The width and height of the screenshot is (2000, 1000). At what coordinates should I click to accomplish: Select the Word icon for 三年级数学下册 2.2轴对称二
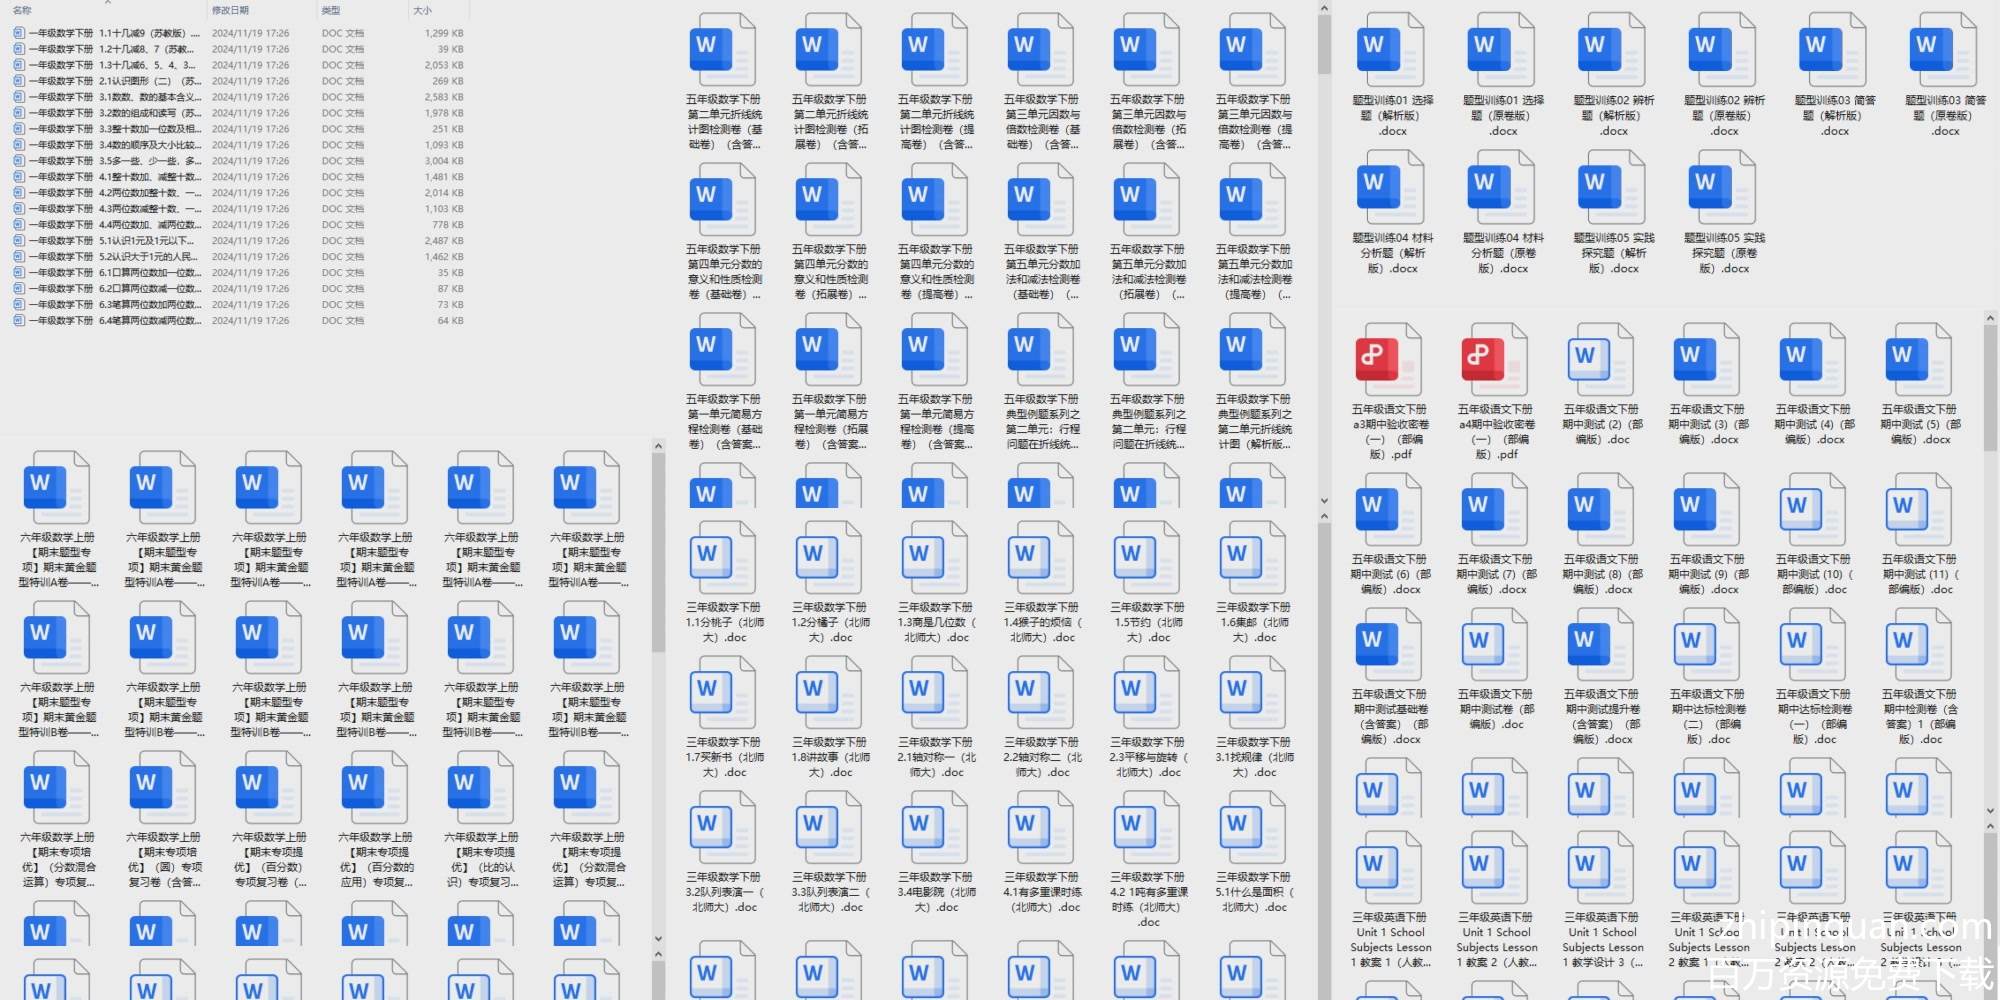[x=1041, y=693]
